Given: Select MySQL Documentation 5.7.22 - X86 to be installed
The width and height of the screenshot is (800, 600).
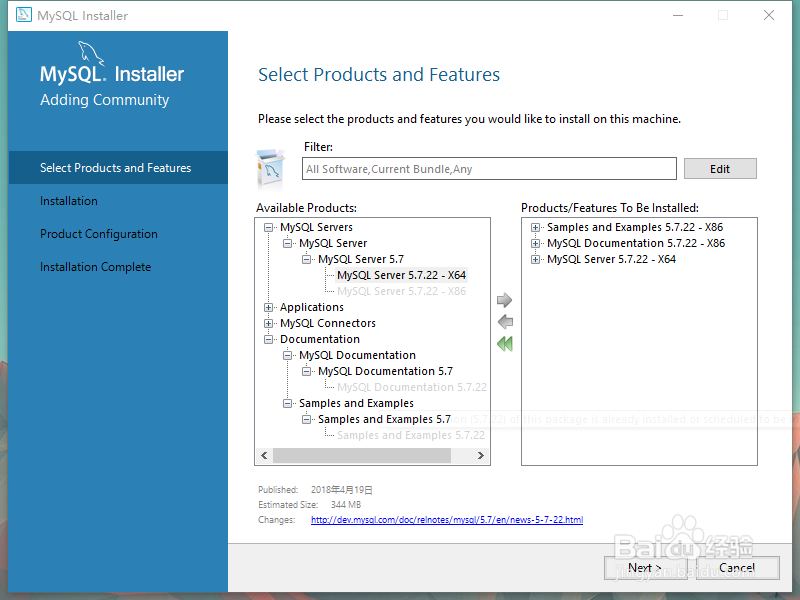Looking at the screenshot, I should [636, 243].
